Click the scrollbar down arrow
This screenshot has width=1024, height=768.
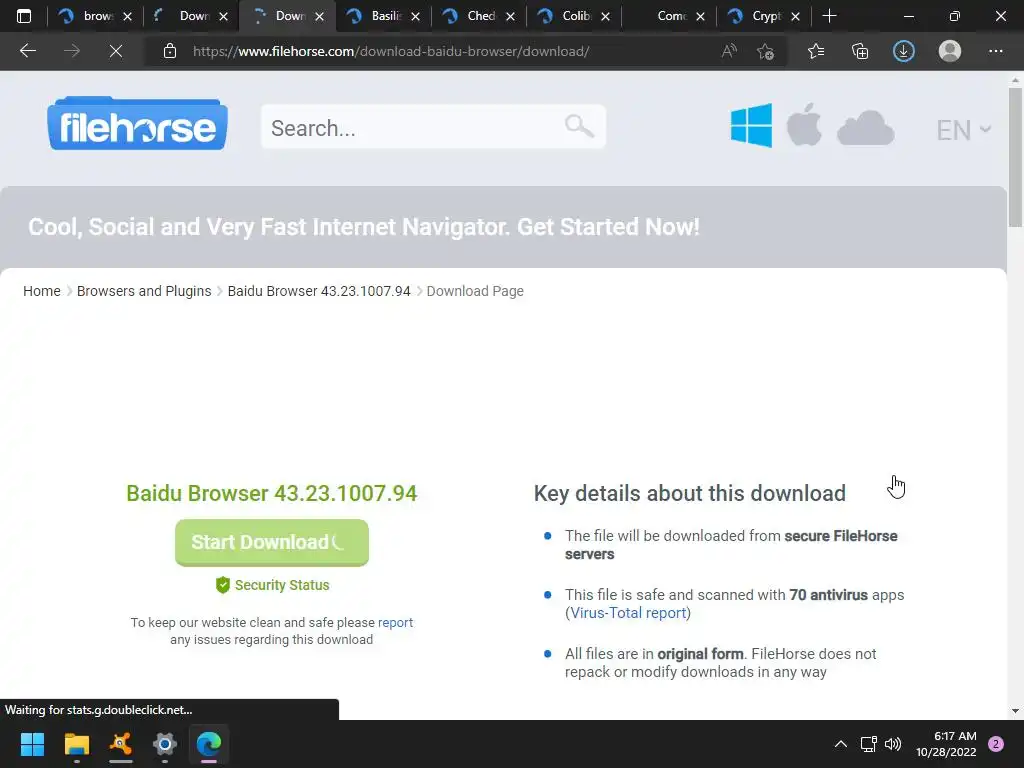coord(1015,711)
